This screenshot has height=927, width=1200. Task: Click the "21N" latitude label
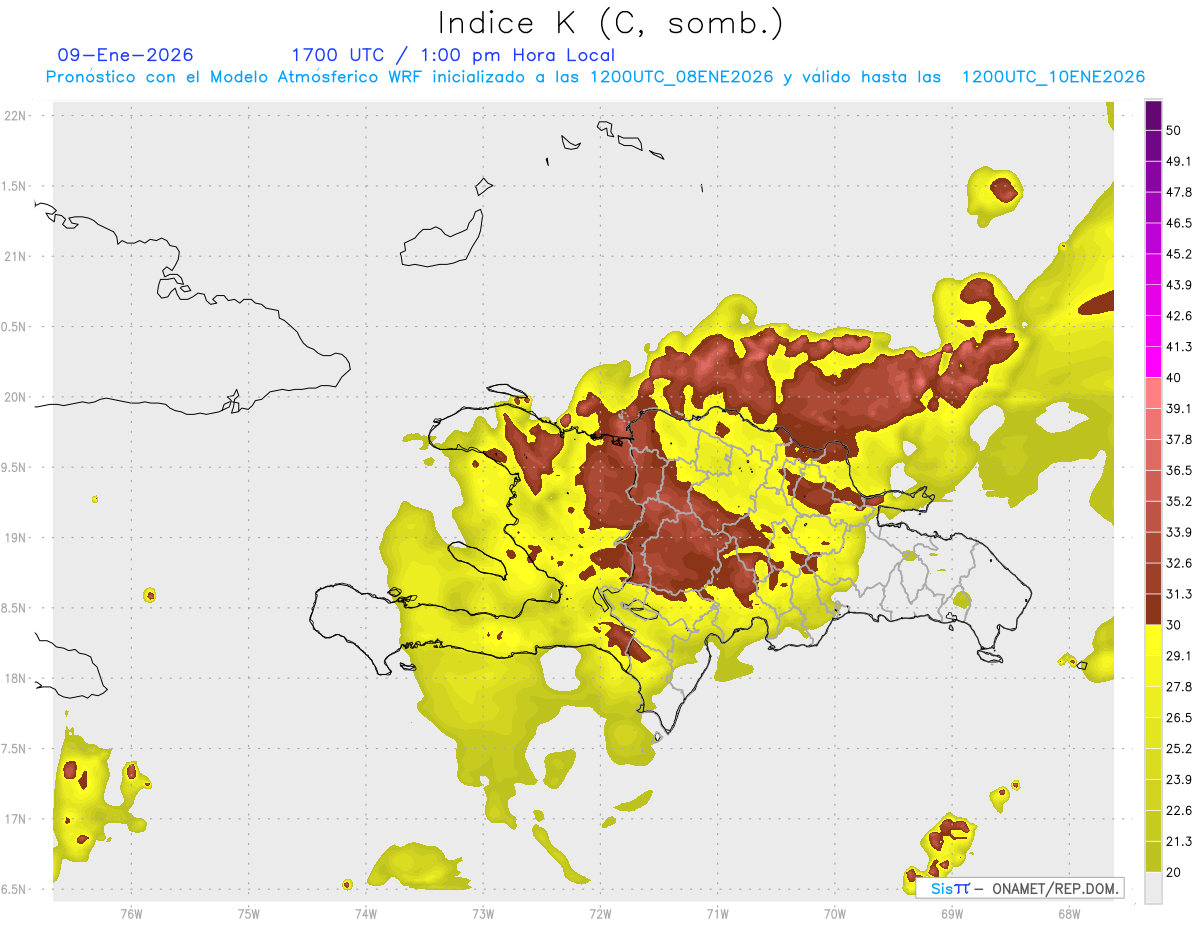click(x=16, y=256)
